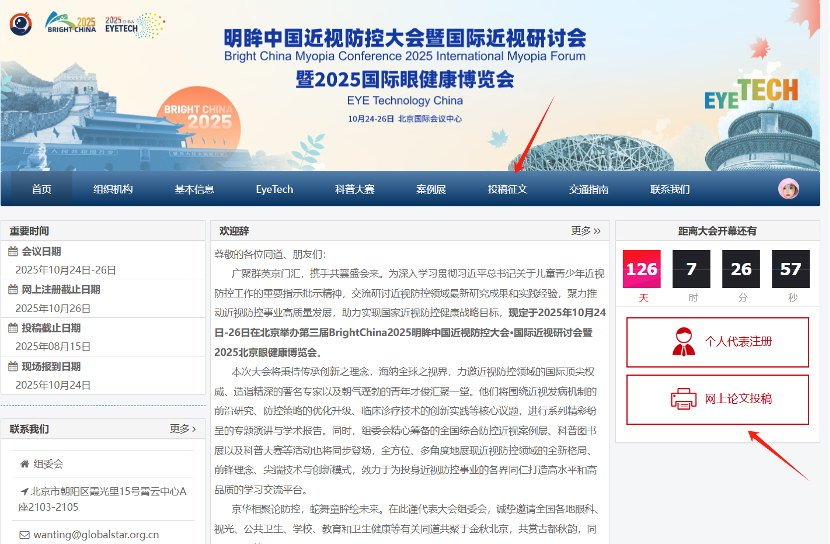830x544 pixels.
Task: Click the address 北京市朝阳区霞光里15号 text
Action: 102,499
